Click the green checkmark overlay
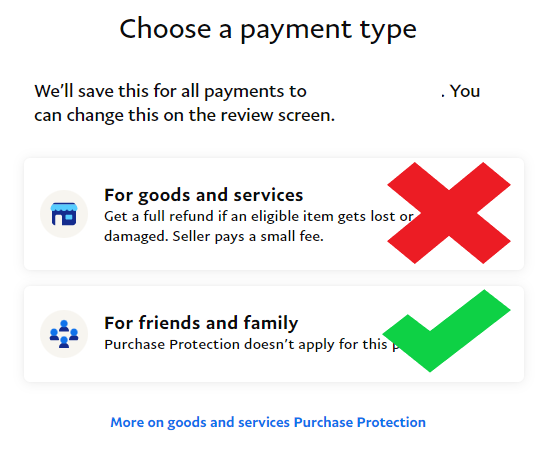Viewport: 552px width, 455px height. point(446,331)
